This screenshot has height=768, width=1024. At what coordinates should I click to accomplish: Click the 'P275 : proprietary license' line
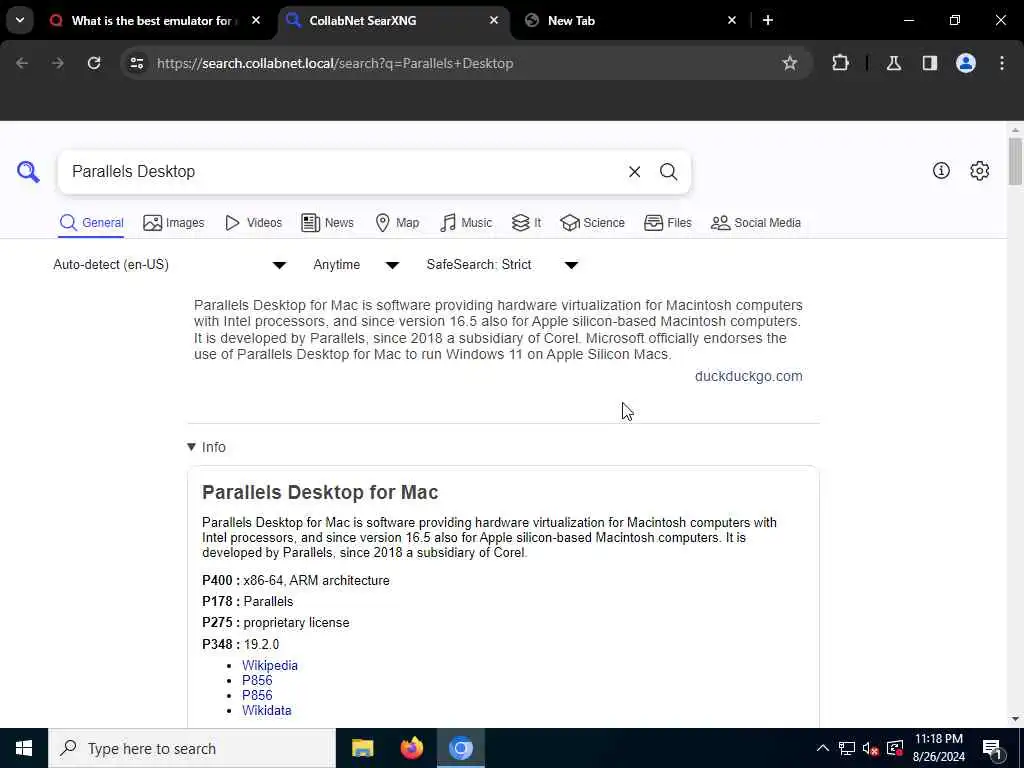pyautogui.click(x=276, y=623)
